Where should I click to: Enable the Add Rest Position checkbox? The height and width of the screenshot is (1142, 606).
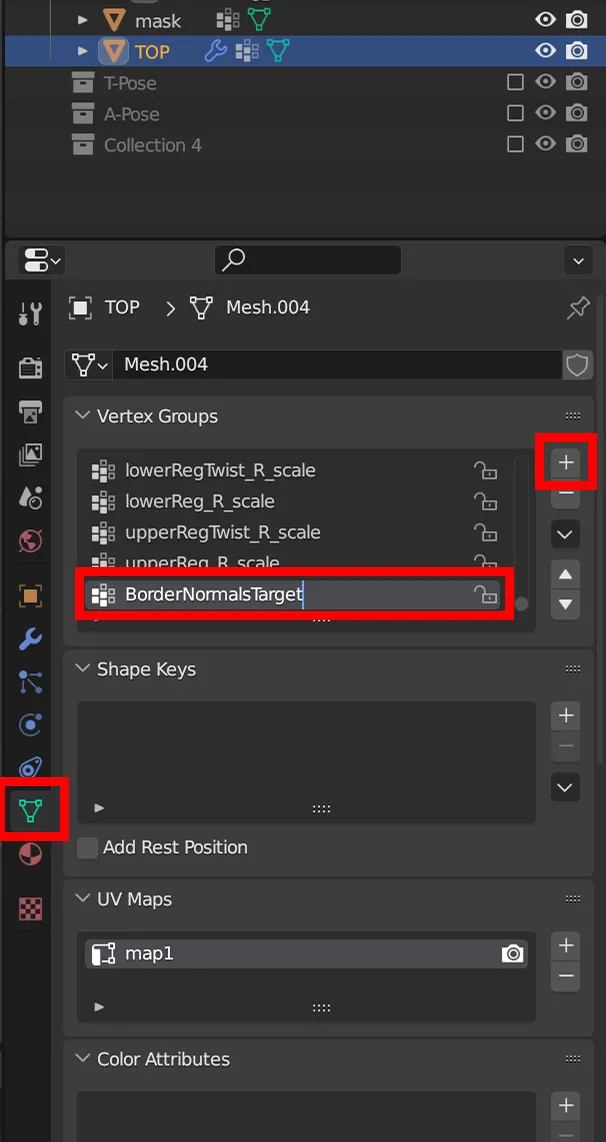(x=88, y=848)
